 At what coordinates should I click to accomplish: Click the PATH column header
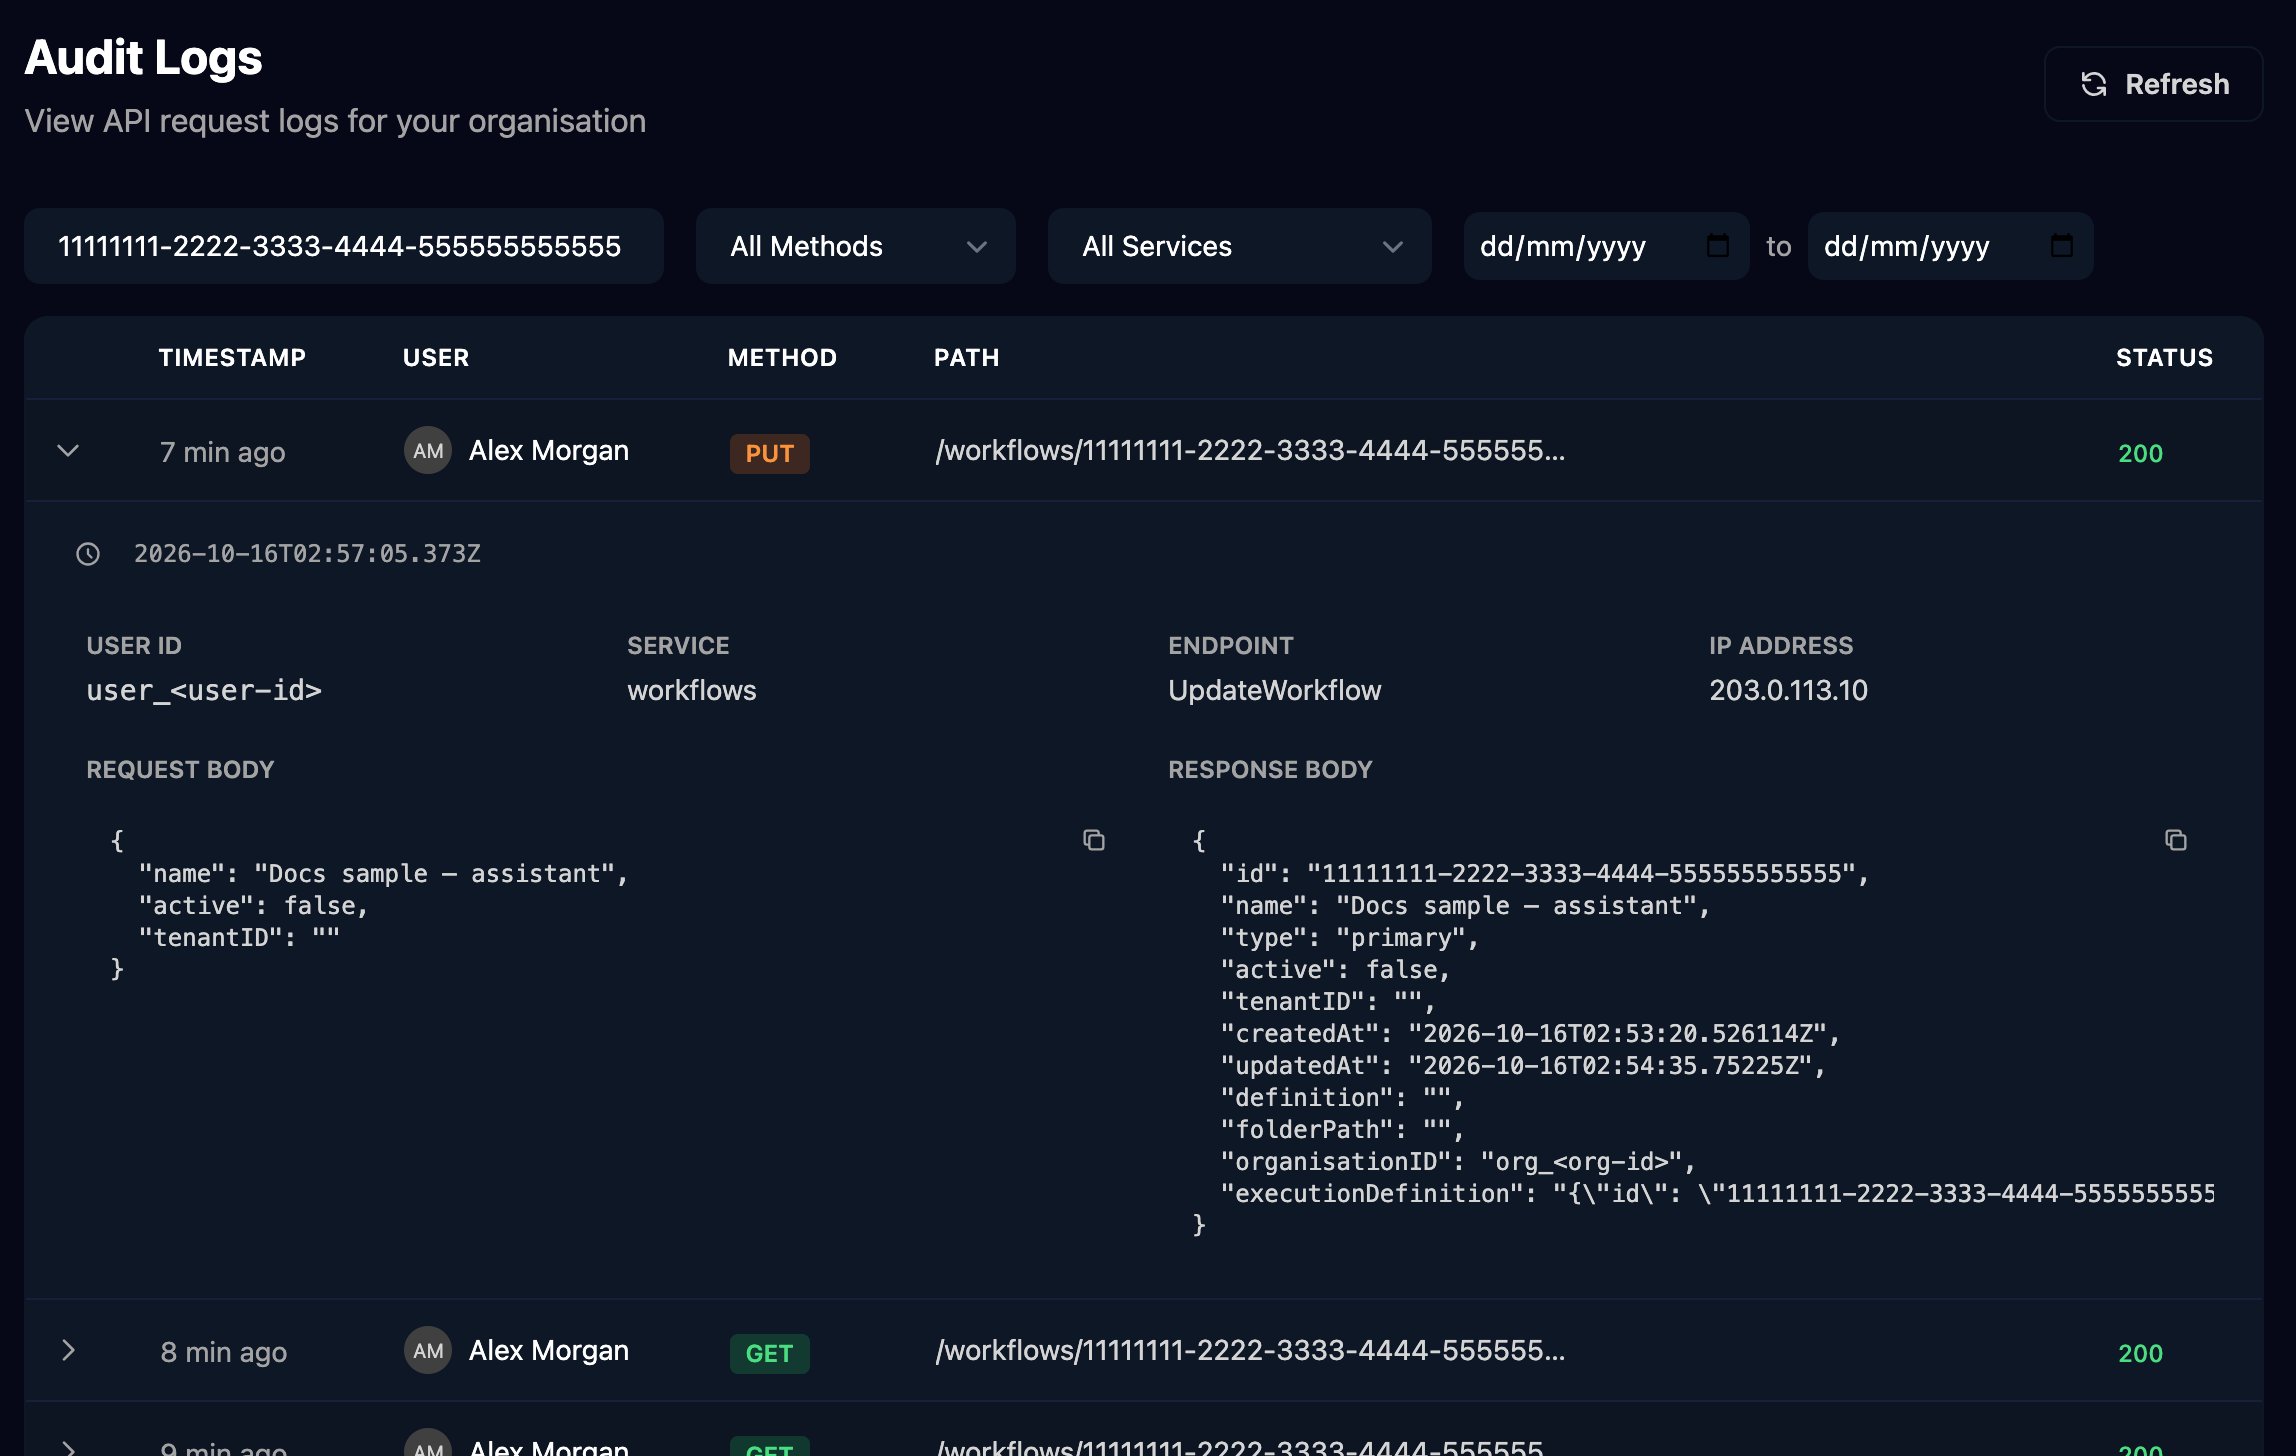(967, 358)
